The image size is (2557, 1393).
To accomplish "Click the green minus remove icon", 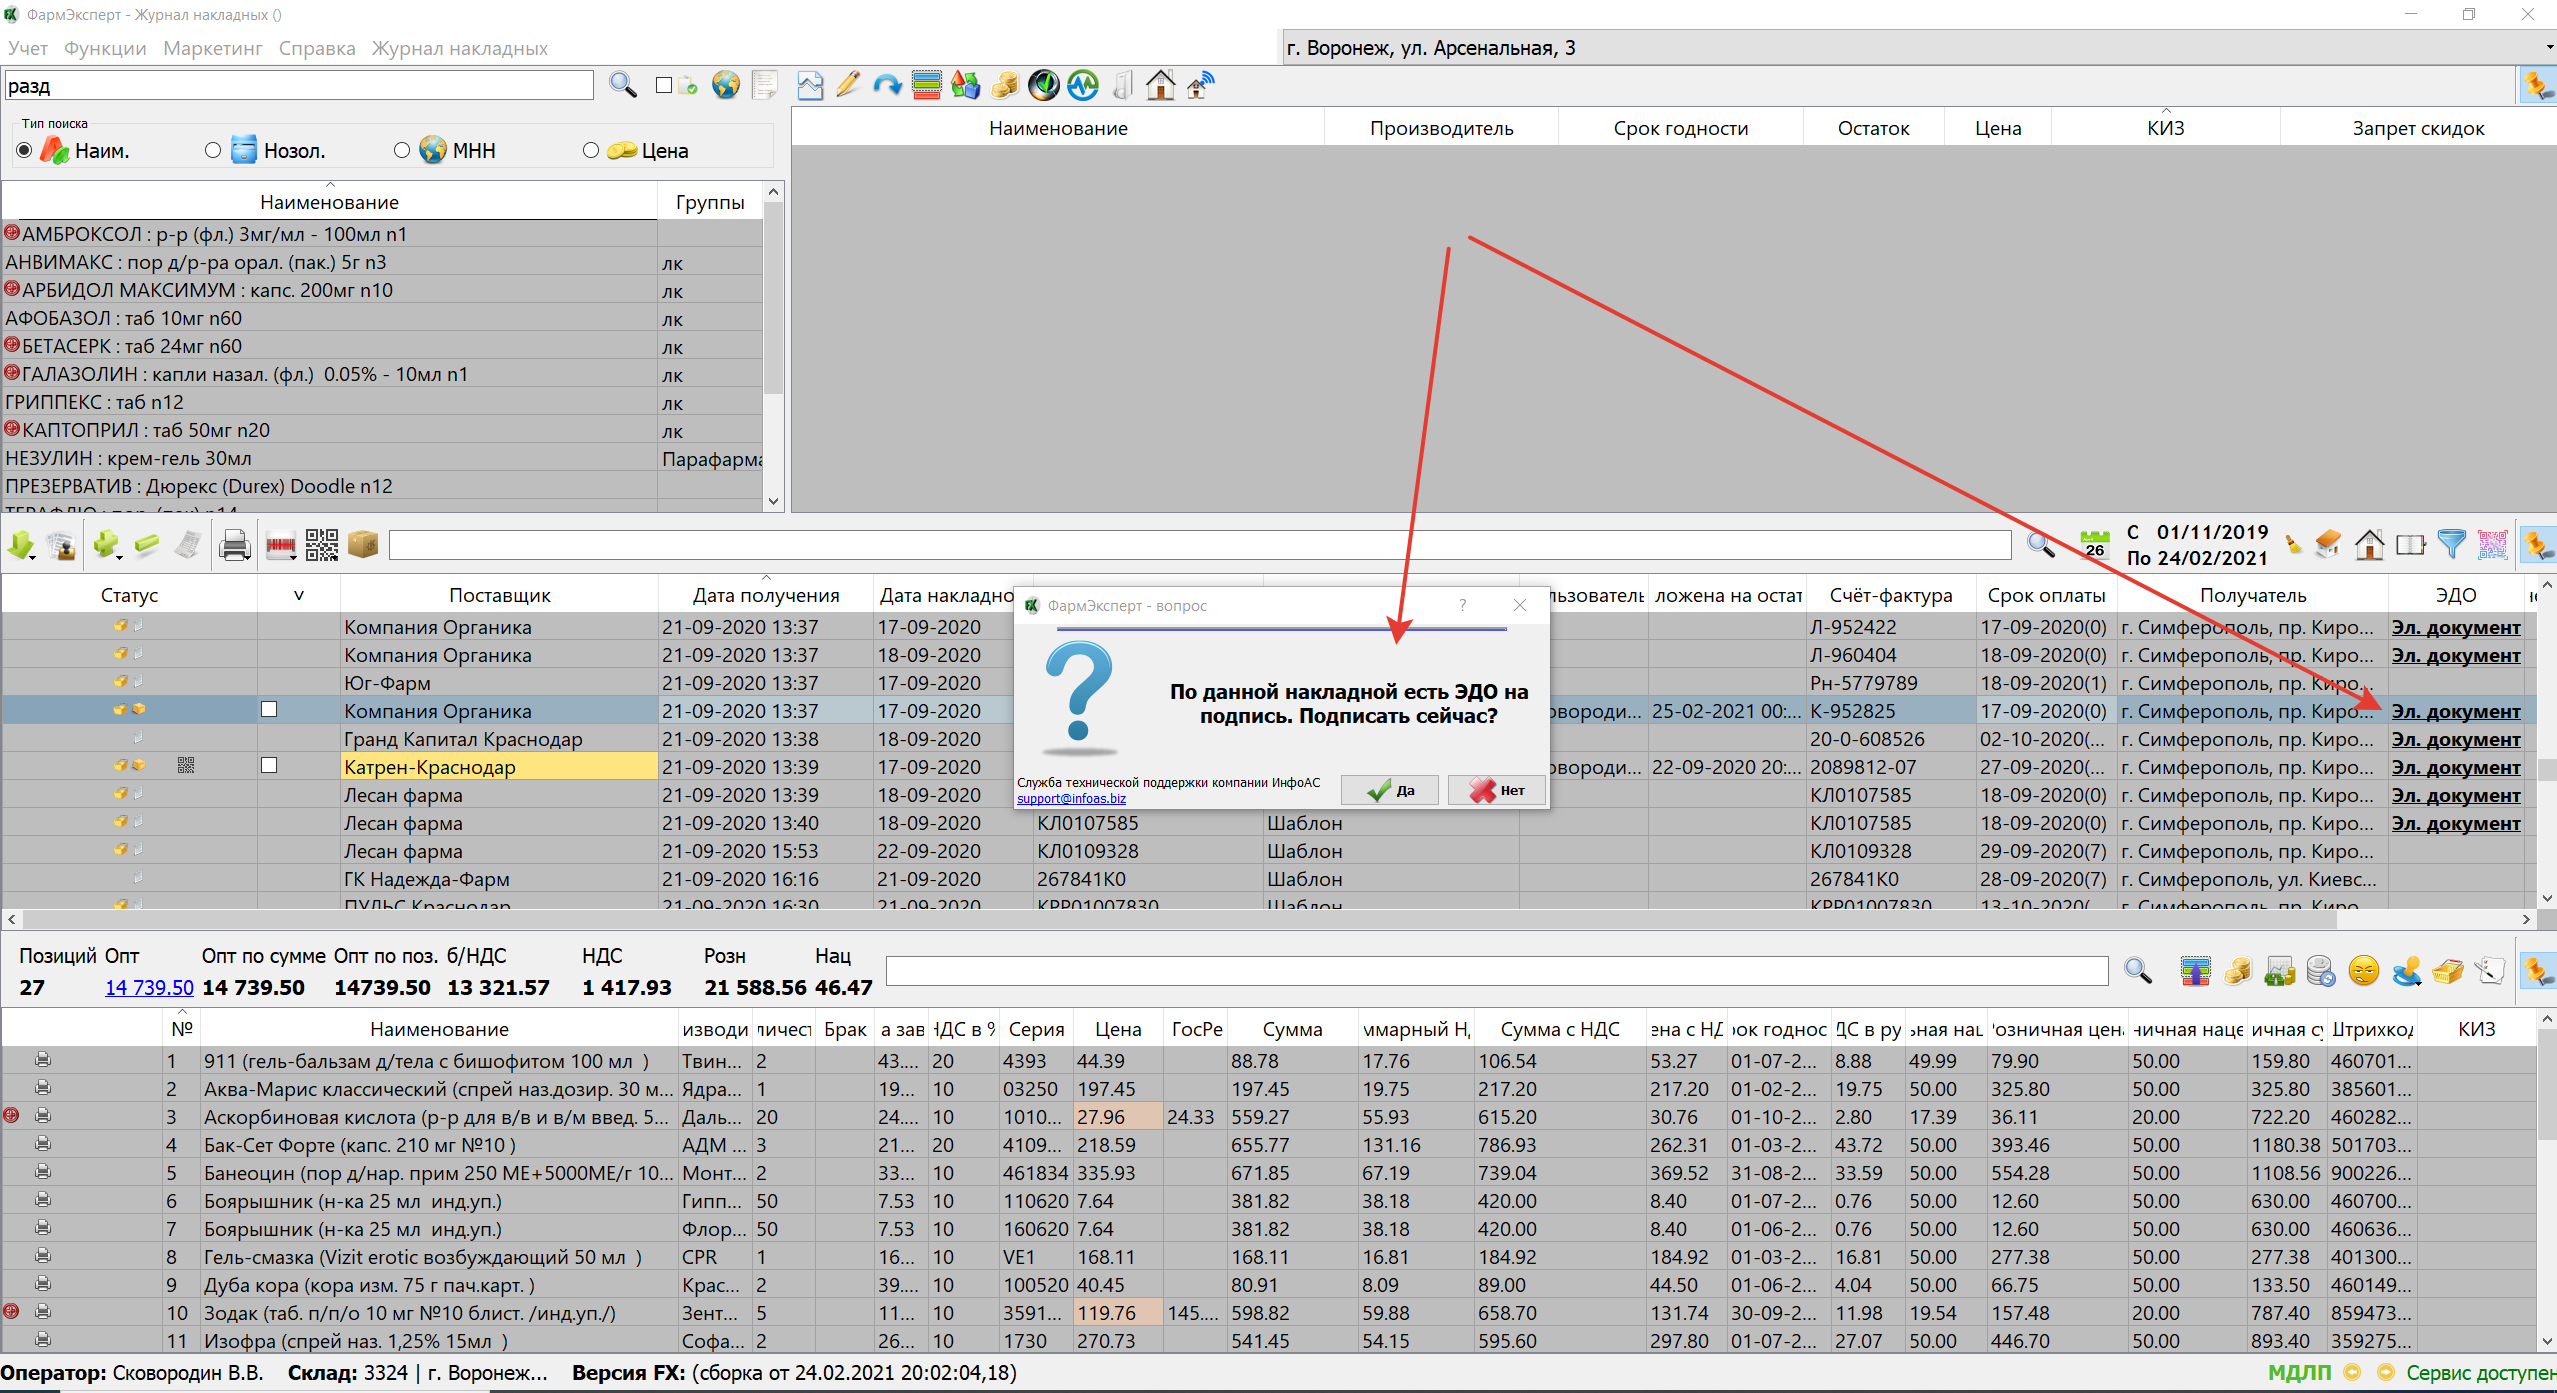I will (x=147, y=545).
